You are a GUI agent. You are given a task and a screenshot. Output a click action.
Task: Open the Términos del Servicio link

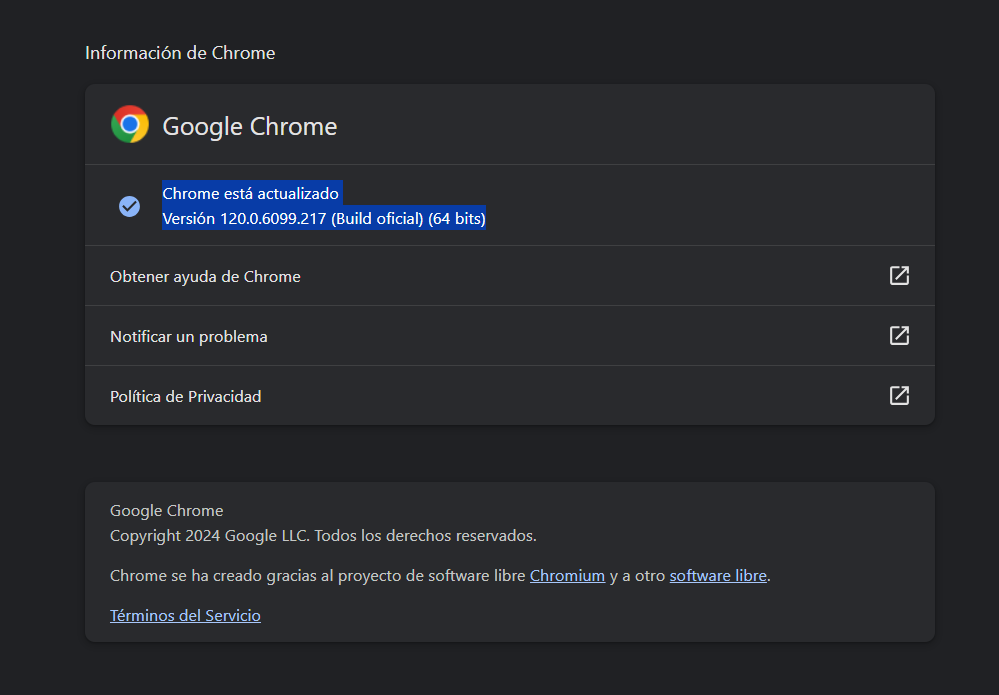coord(185,615)
